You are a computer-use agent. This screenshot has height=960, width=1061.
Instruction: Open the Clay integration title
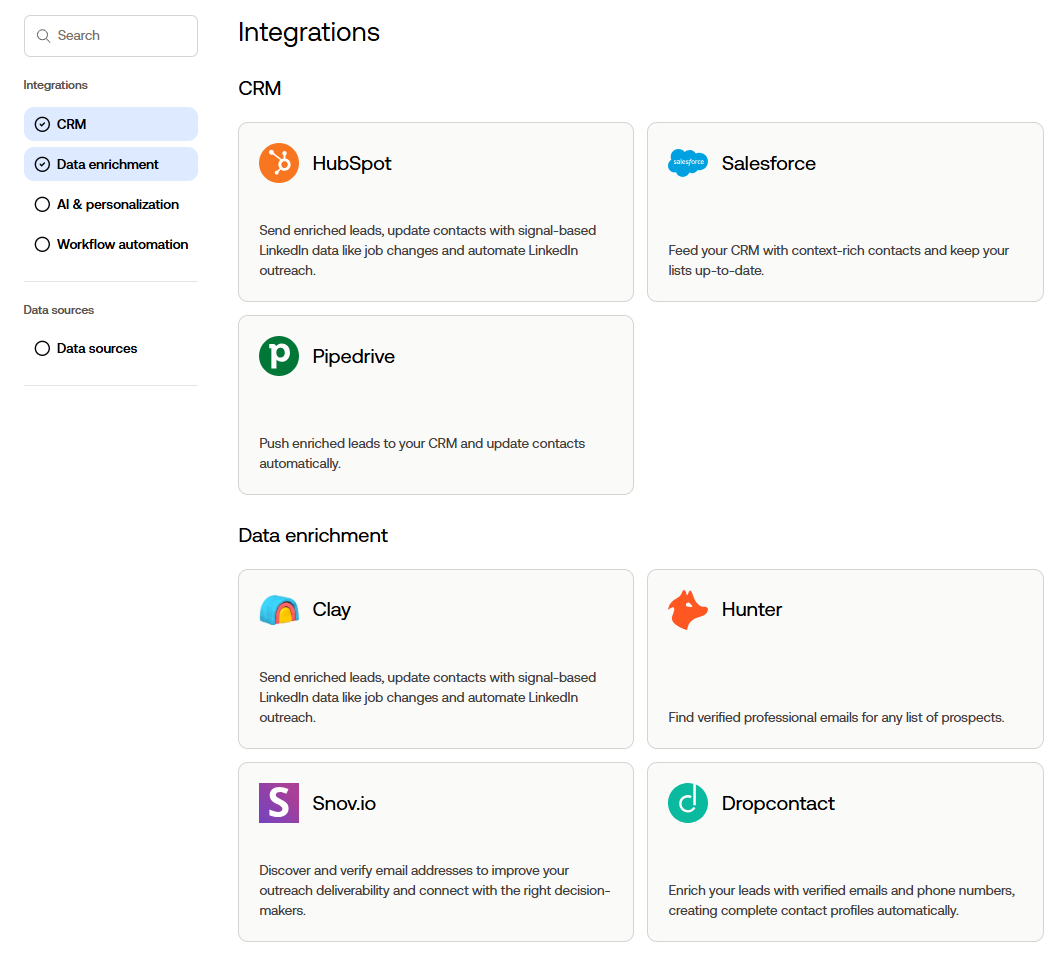[332, 610]
